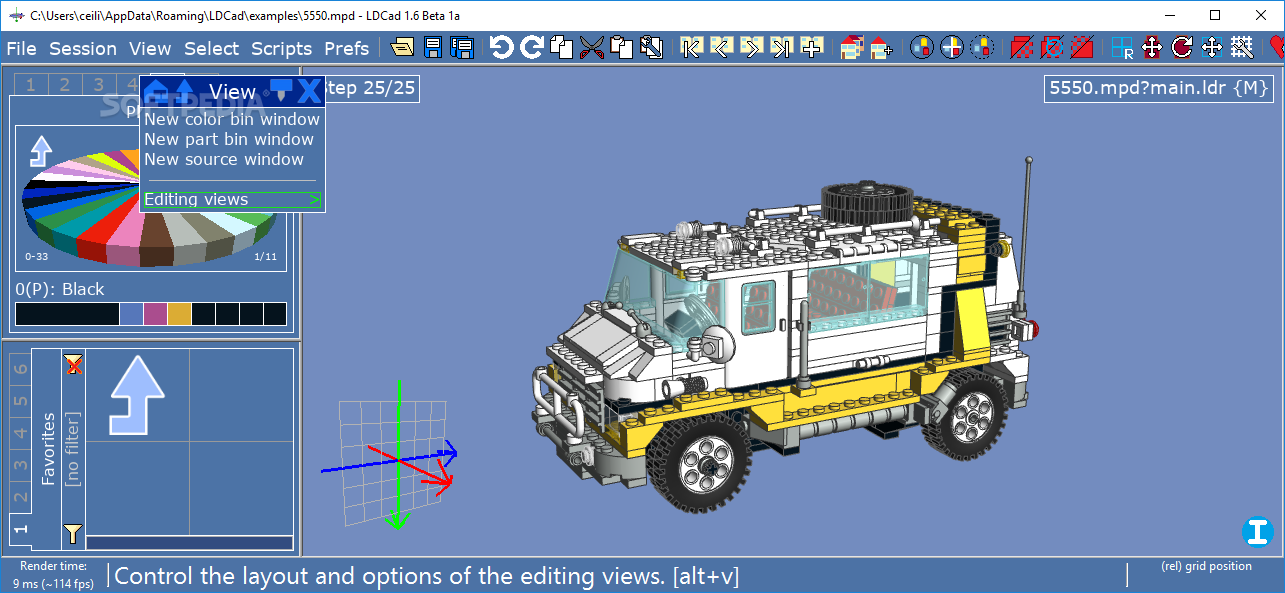Toggle the third red checkered diagonal icon
Viewport: 1285px width, 593px height.
1082,47
